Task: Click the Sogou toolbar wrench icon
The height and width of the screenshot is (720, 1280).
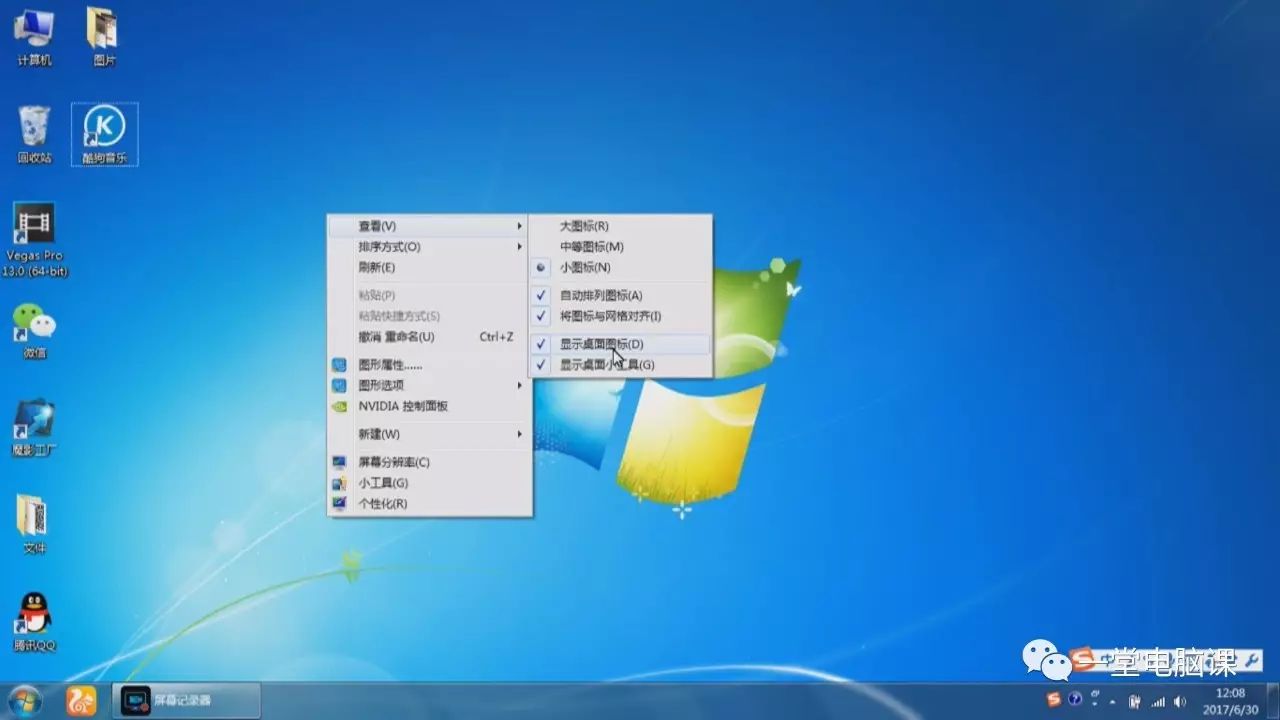Action: 1251,660
